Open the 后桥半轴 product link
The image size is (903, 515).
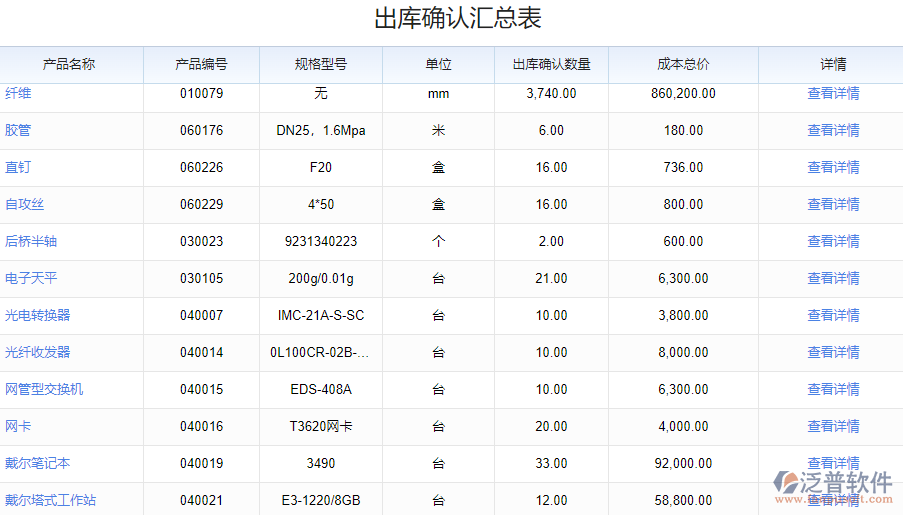[x=31, y=241]
